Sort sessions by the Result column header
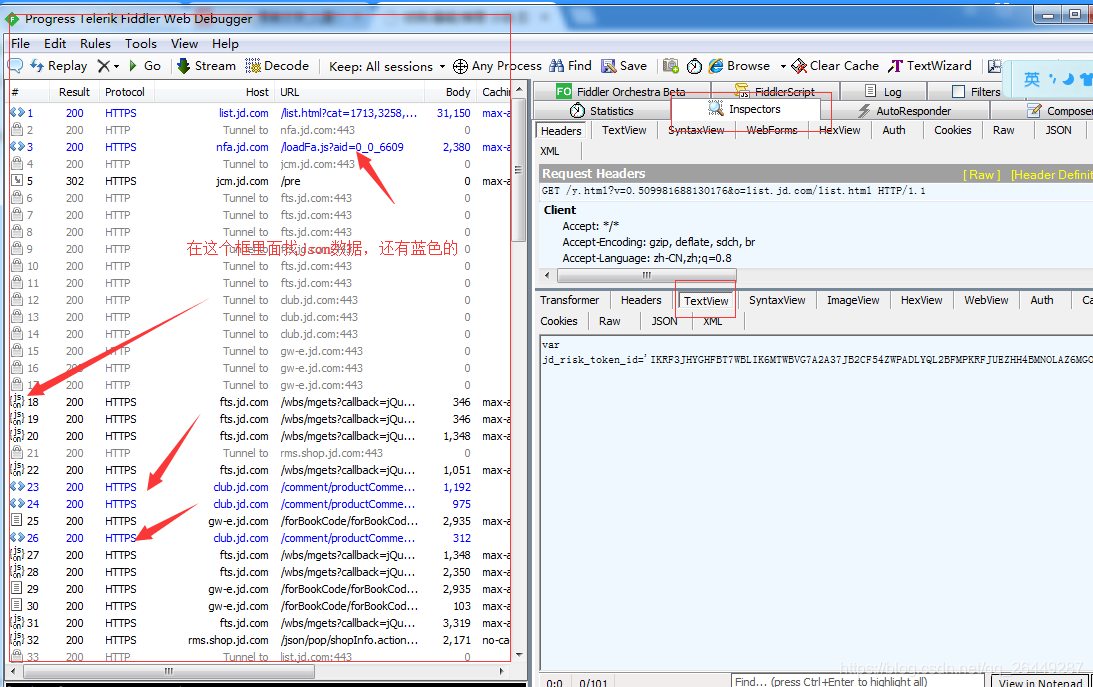 (x=74, y=92)
